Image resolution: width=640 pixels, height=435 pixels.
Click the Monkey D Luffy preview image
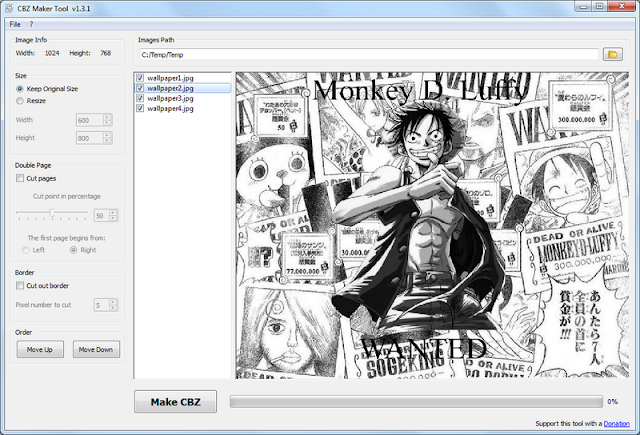(432, 225)
